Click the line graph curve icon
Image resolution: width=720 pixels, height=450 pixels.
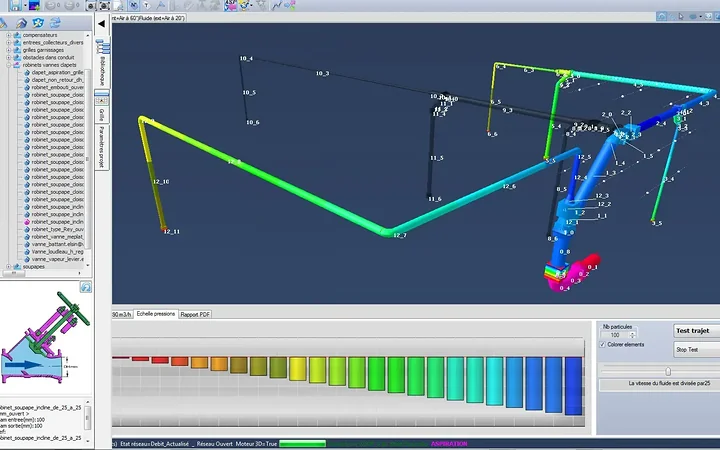(276, 6)
